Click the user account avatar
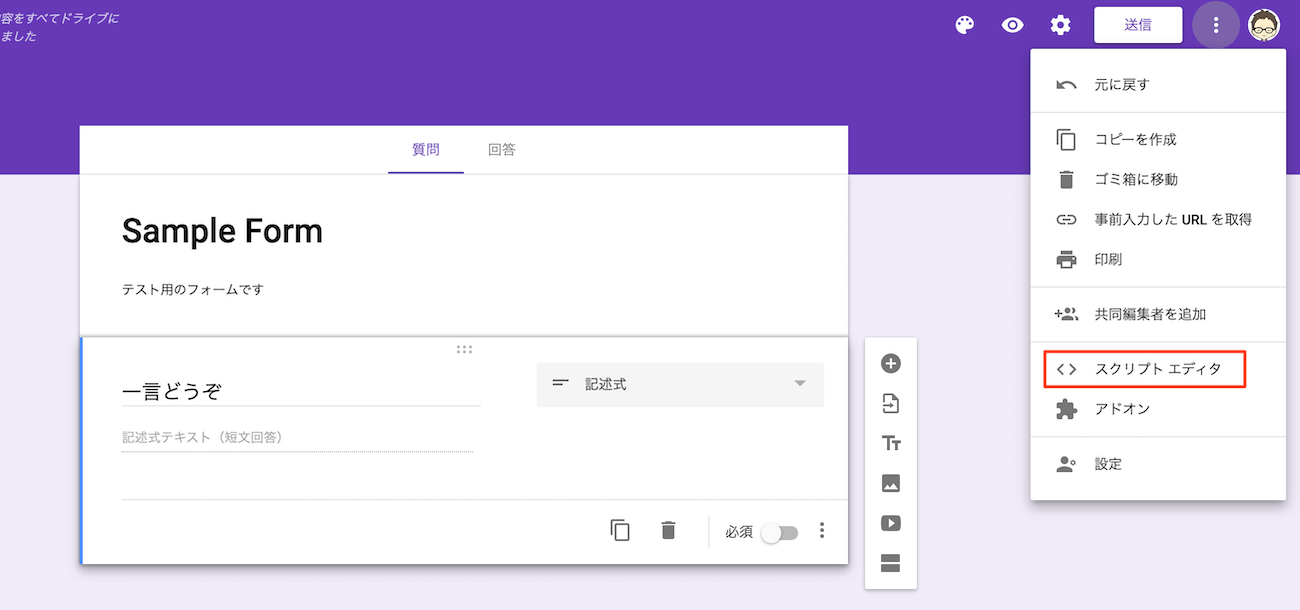This screenshot has height=610, width=1300. 1264,25
